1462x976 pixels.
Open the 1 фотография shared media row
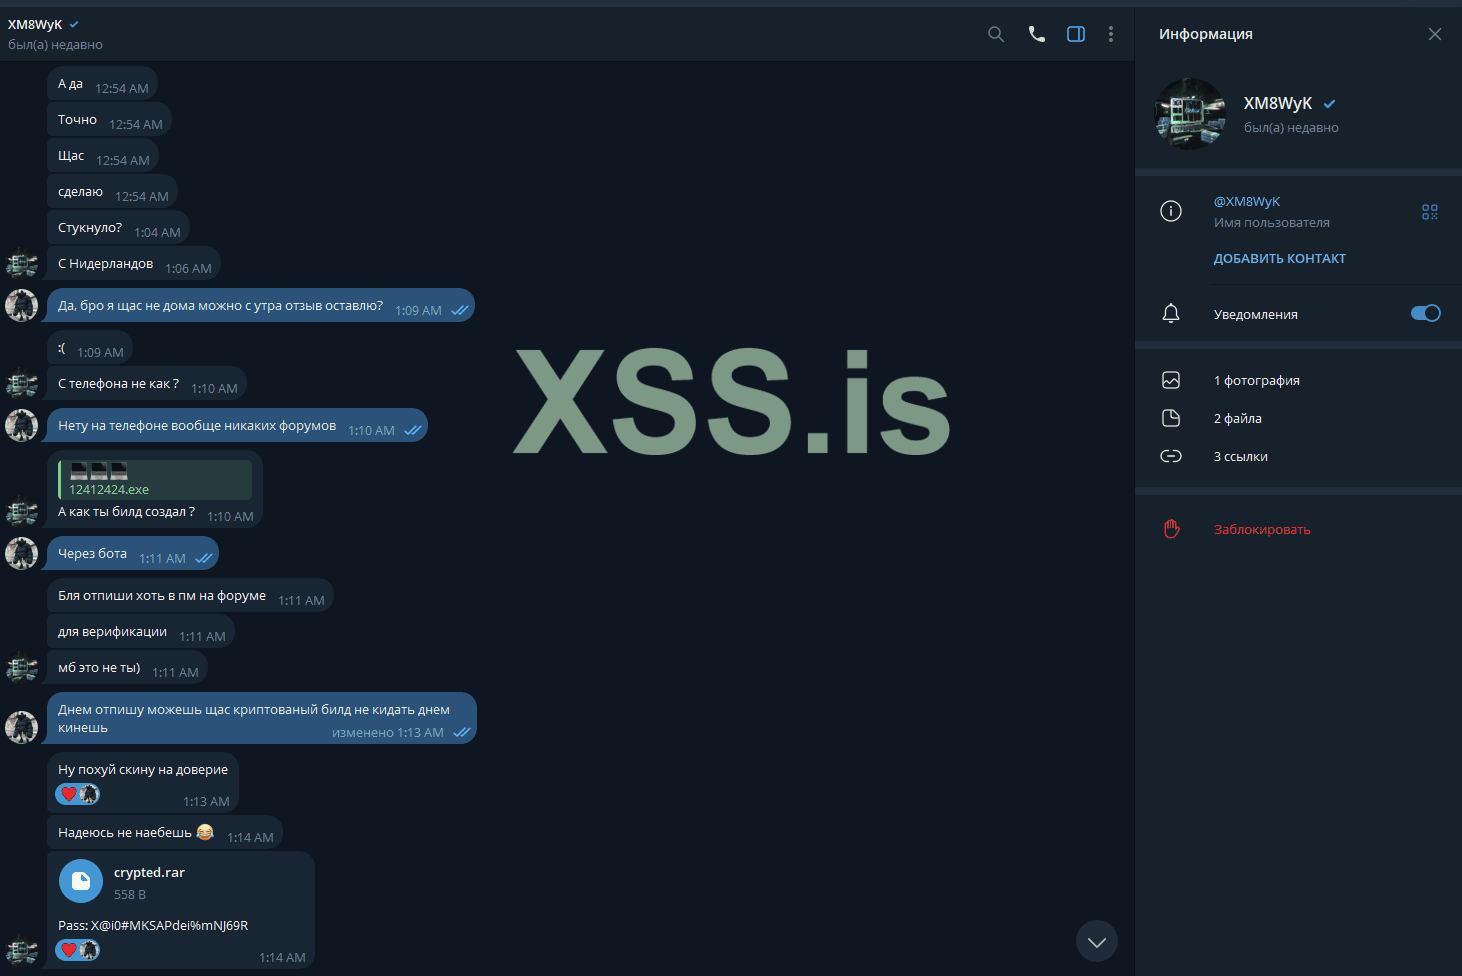pos(1298,380)
